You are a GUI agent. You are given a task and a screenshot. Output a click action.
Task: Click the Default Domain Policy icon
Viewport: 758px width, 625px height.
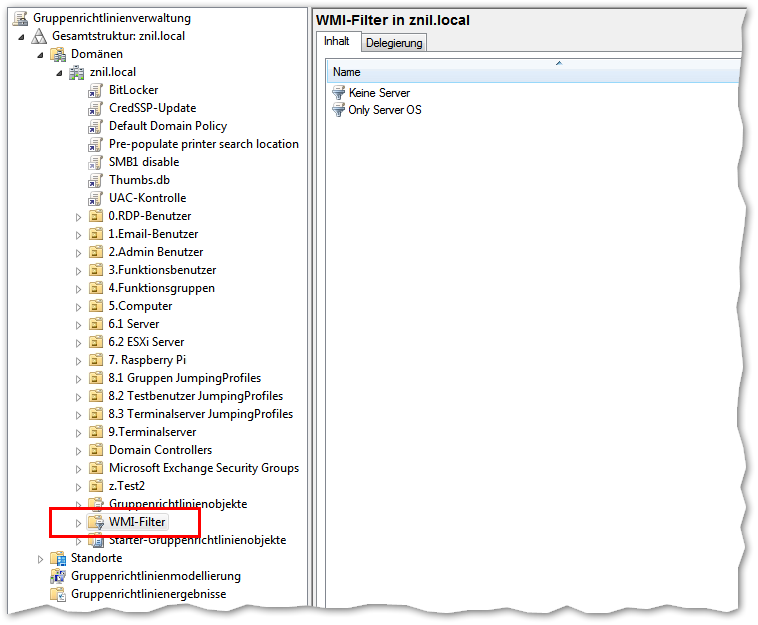[95, 126]
